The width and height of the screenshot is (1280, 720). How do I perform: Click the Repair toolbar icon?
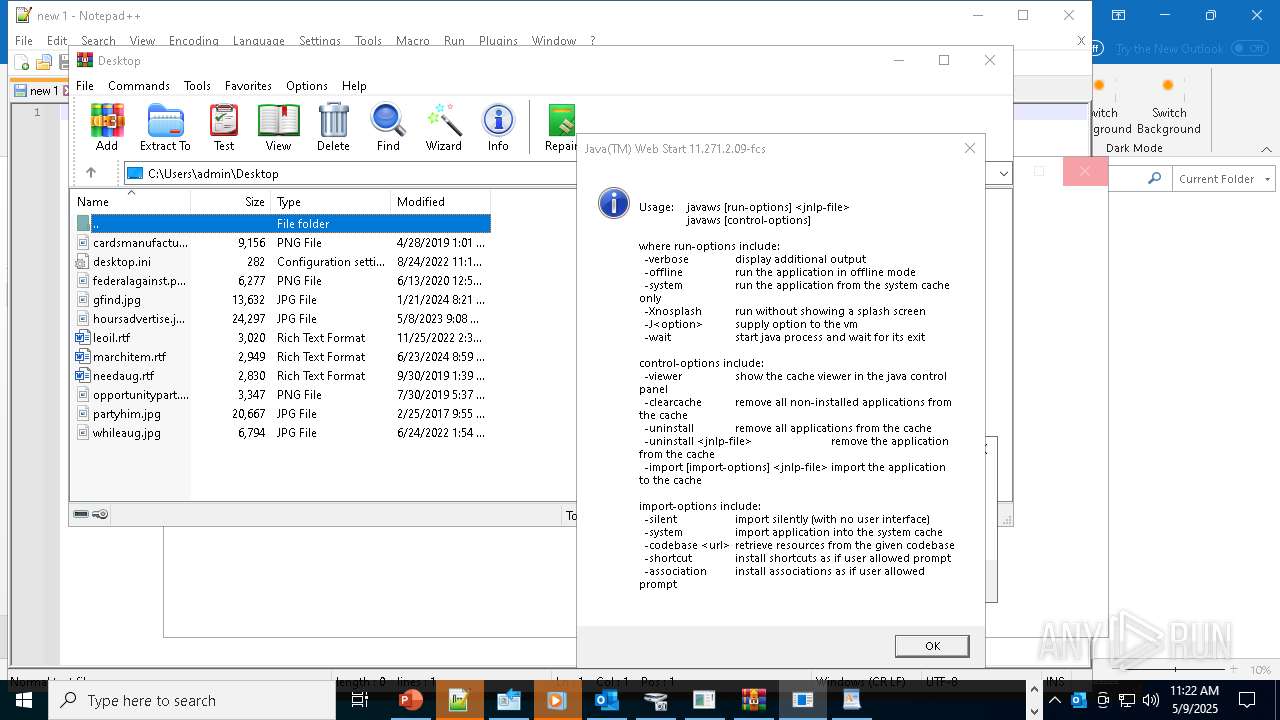[x=561, y=127]
